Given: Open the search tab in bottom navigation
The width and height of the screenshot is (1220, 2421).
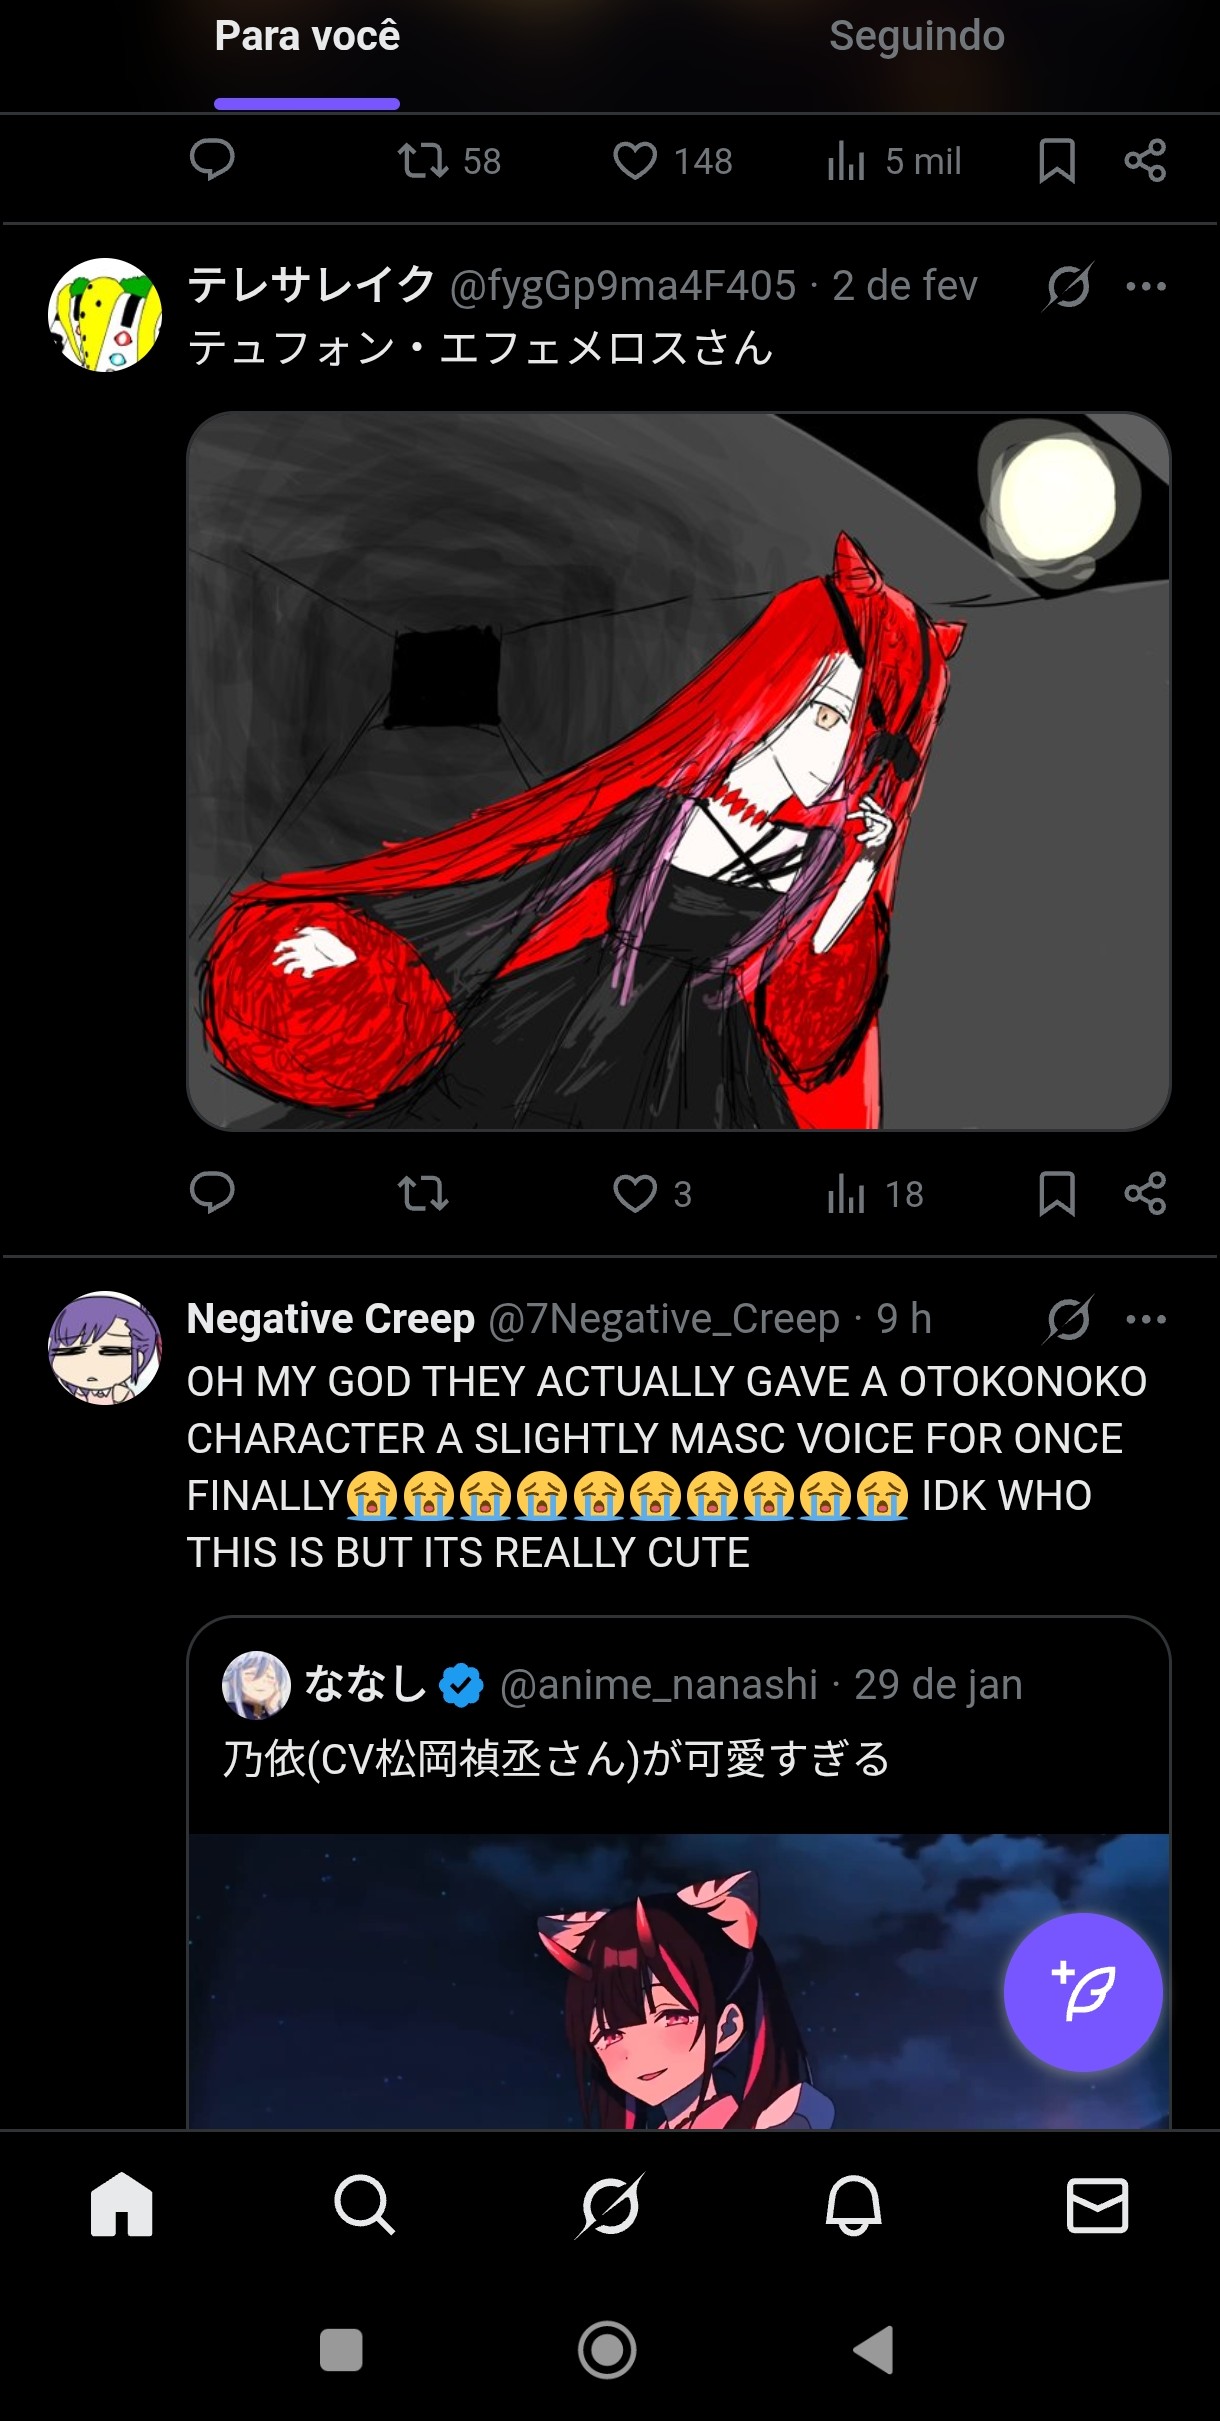Looking at the screenshot, I should (364, 2204).
